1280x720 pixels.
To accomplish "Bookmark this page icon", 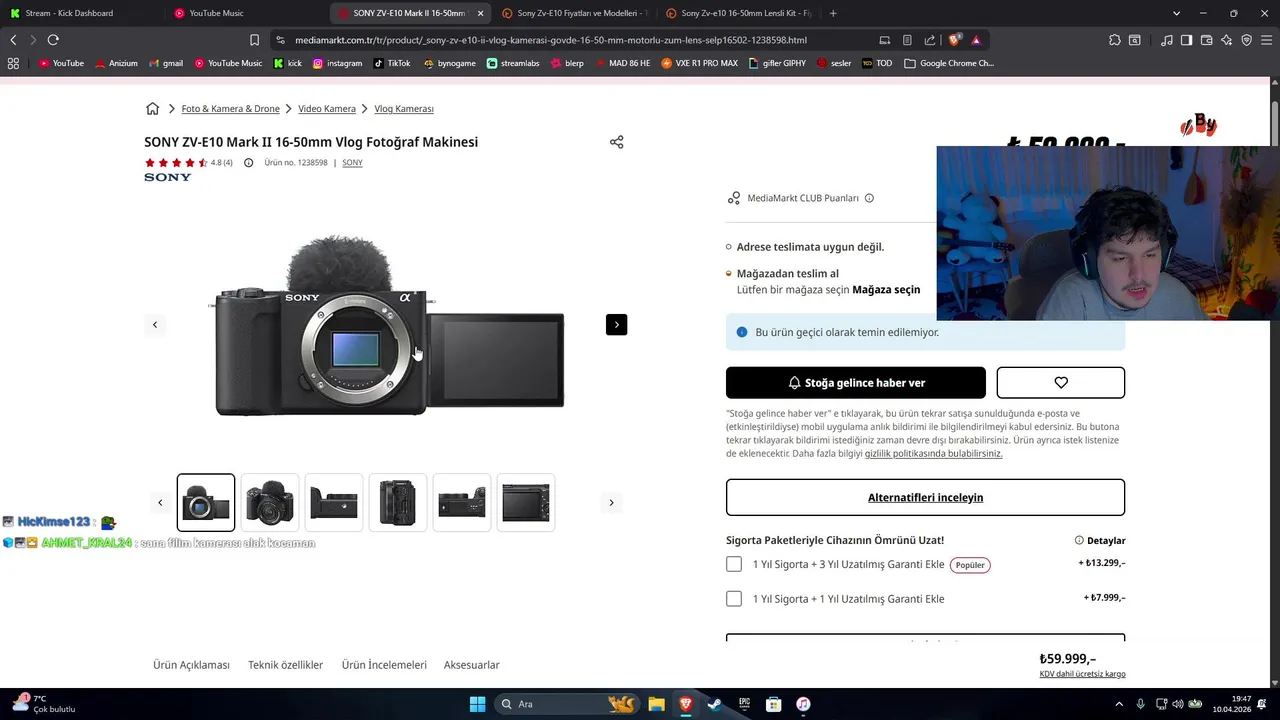I will [254, 40].
